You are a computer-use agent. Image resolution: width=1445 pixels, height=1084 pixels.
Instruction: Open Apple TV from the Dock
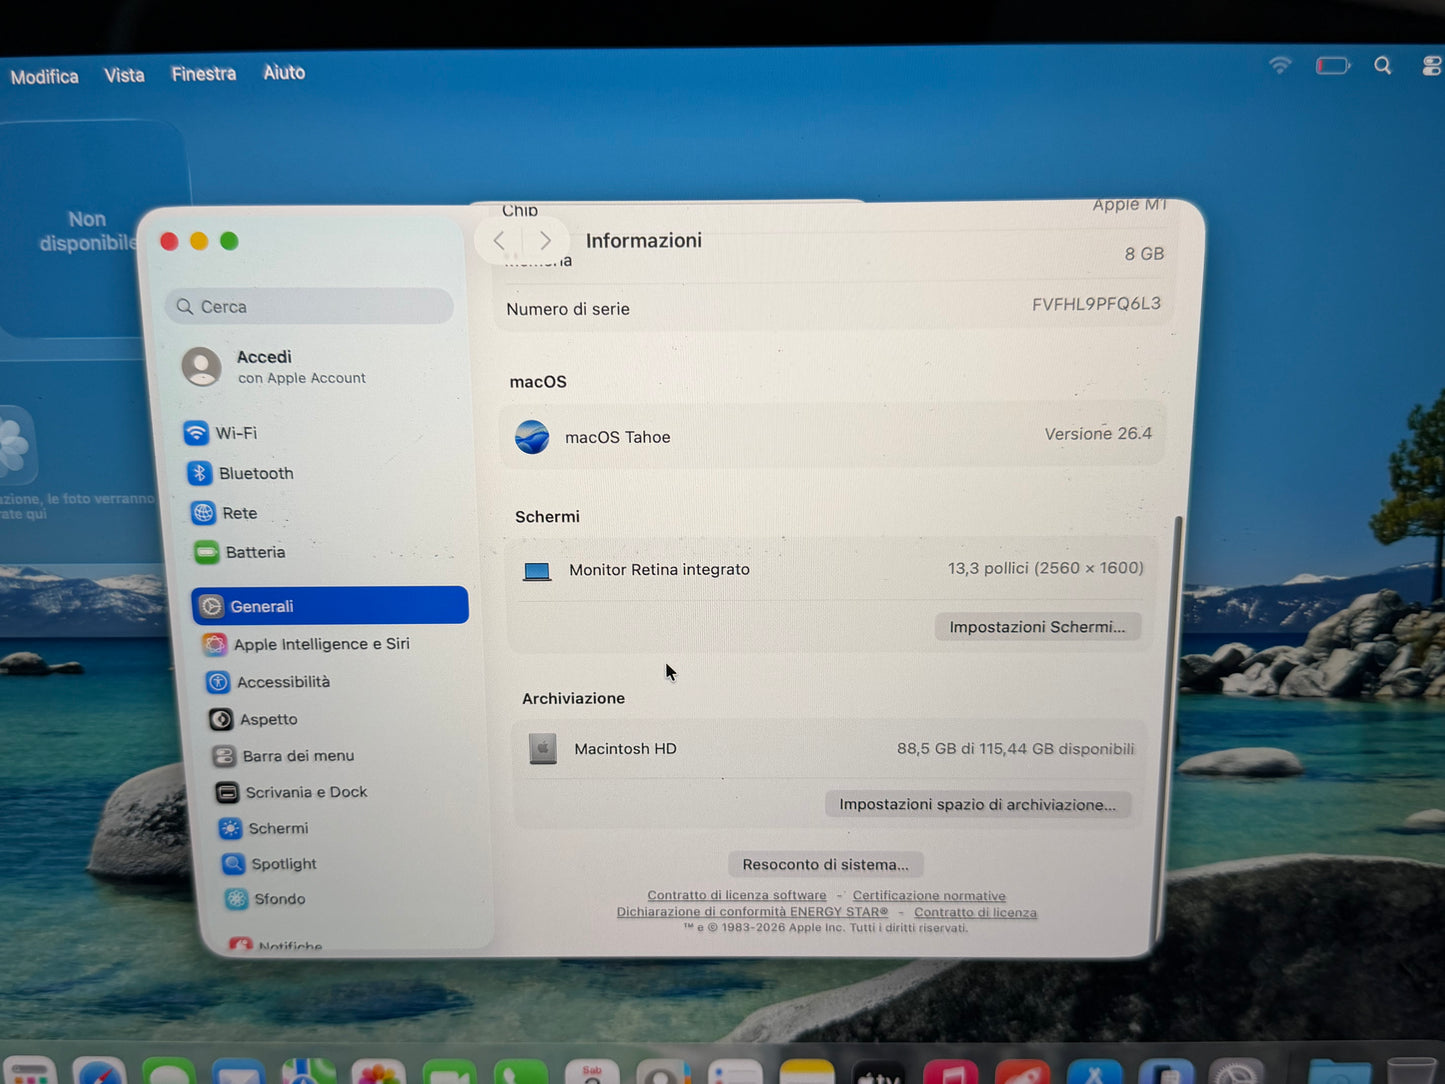click(878, 1073)
